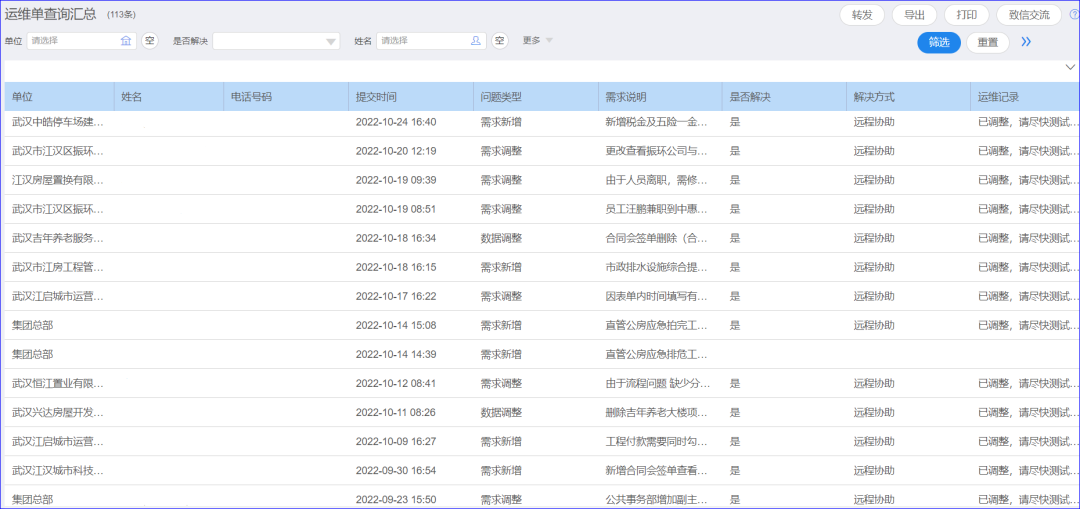The image size is (1080, 509).
Task: Select the 武汉江汉城市科技… unit cell
Action: click(59, 470)
